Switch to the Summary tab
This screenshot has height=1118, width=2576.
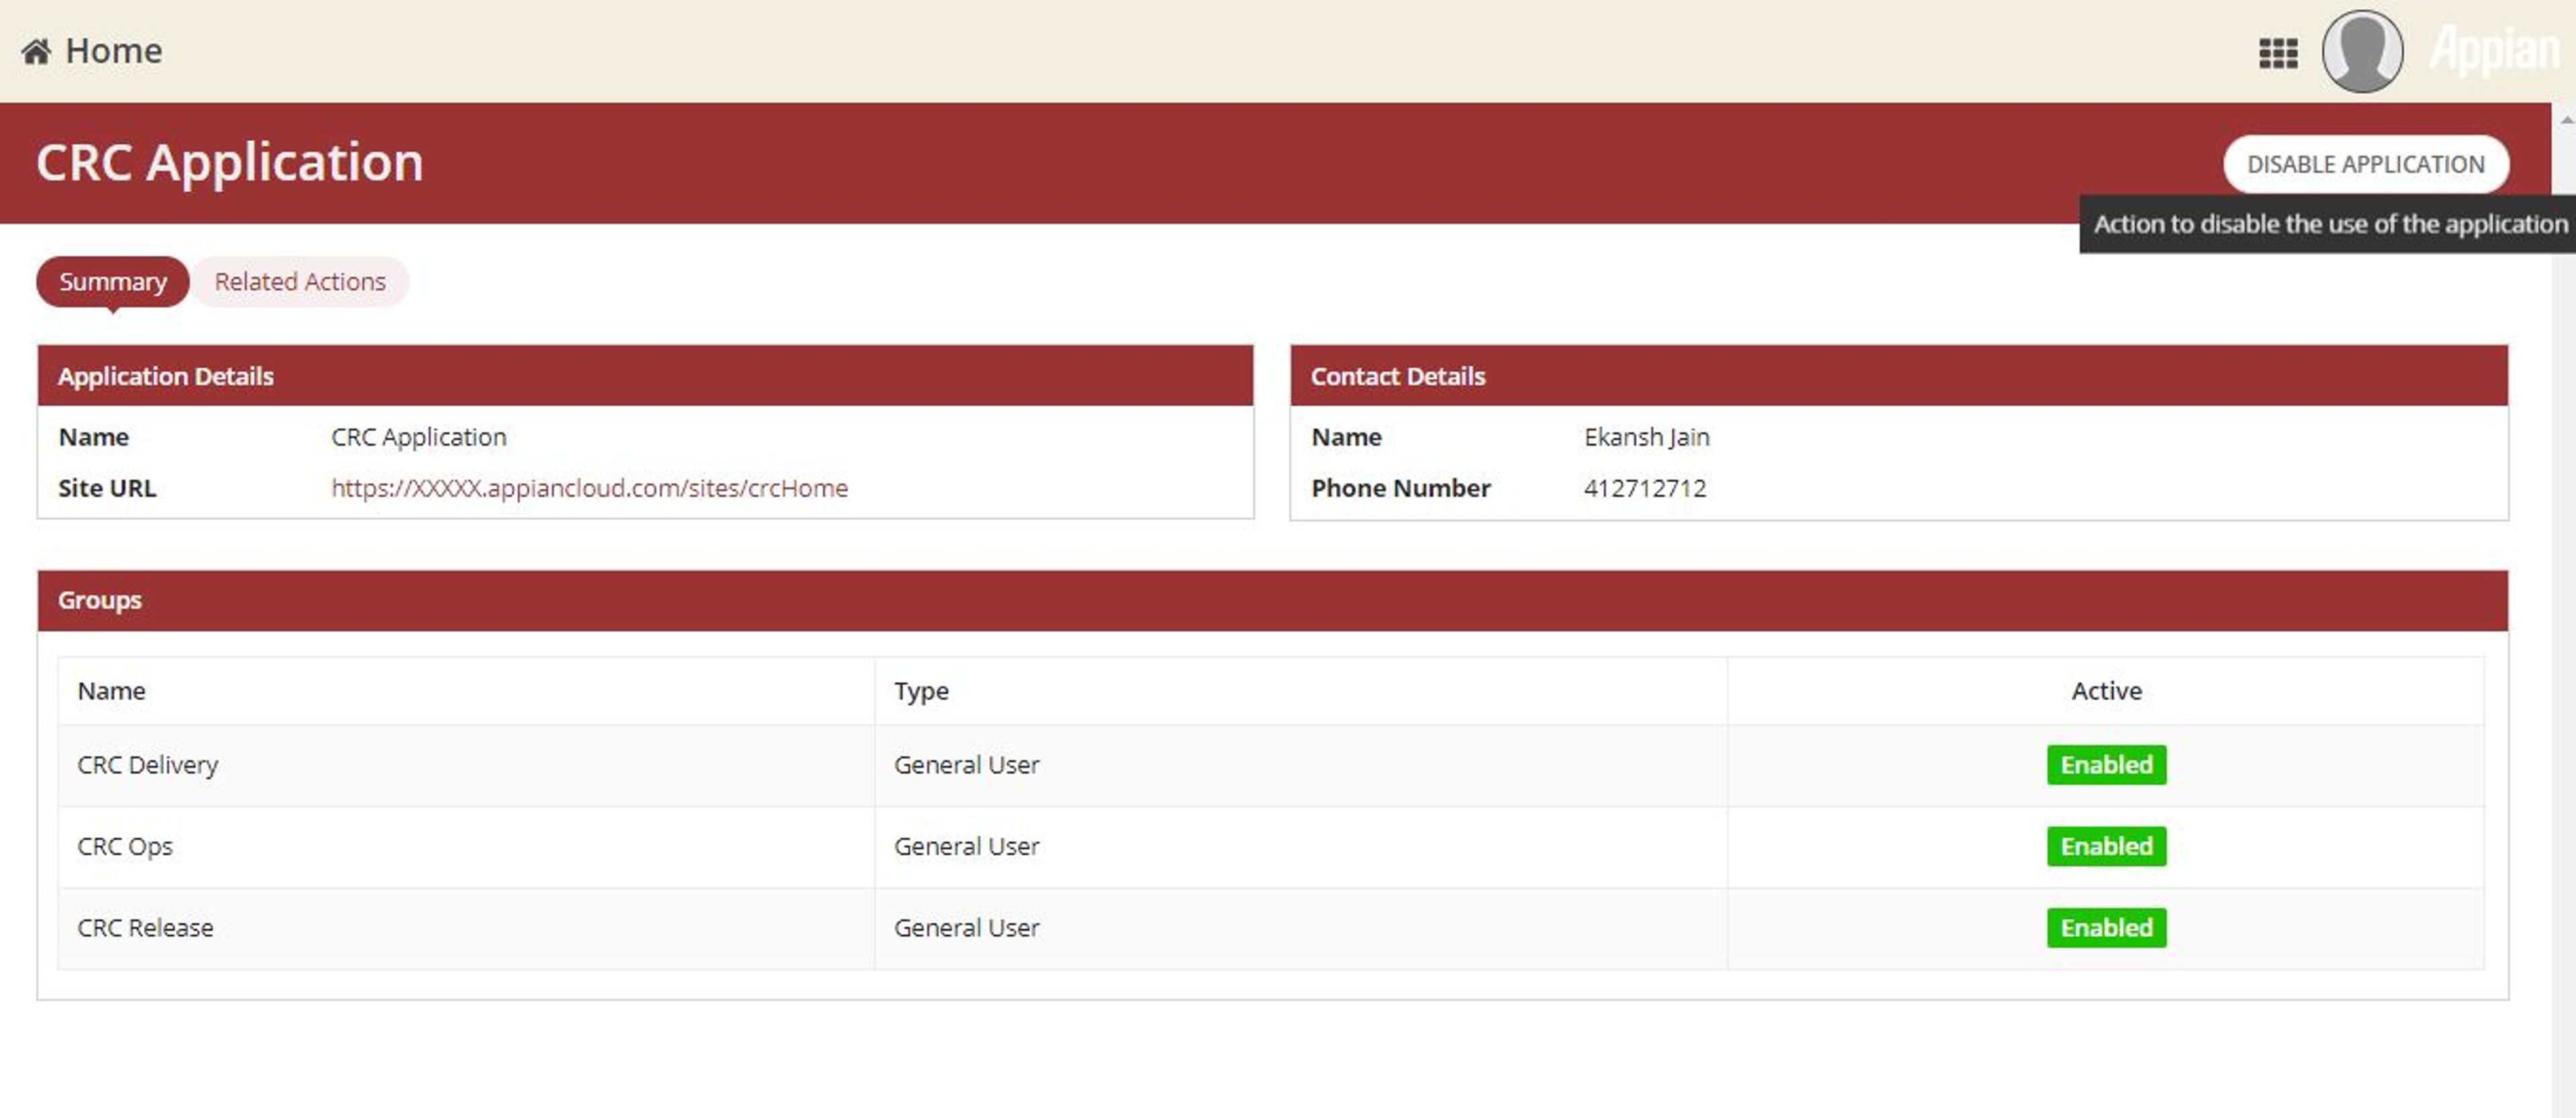click(x=113, y=282)
